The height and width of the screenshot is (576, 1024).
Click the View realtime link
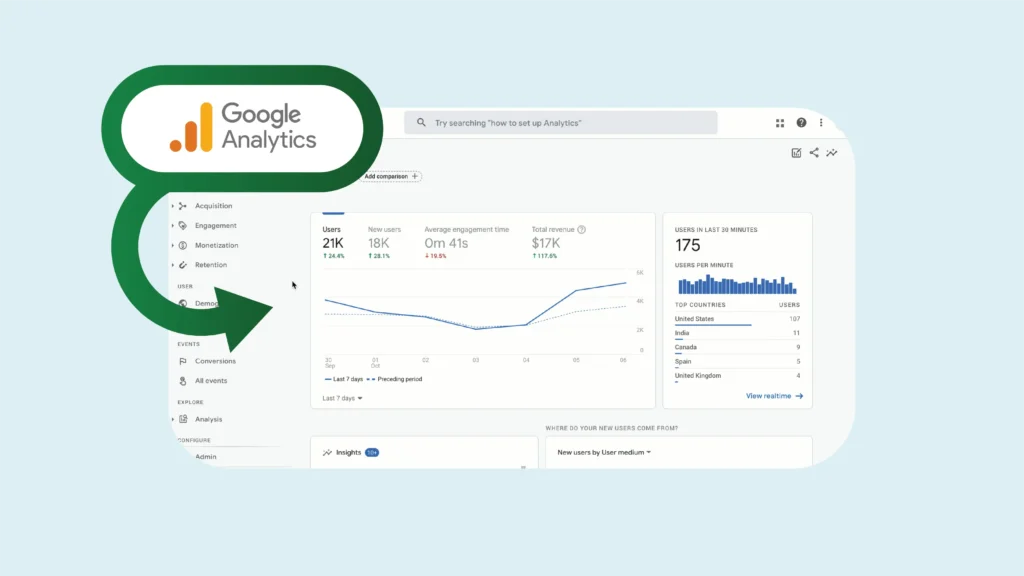click(774, 396)
